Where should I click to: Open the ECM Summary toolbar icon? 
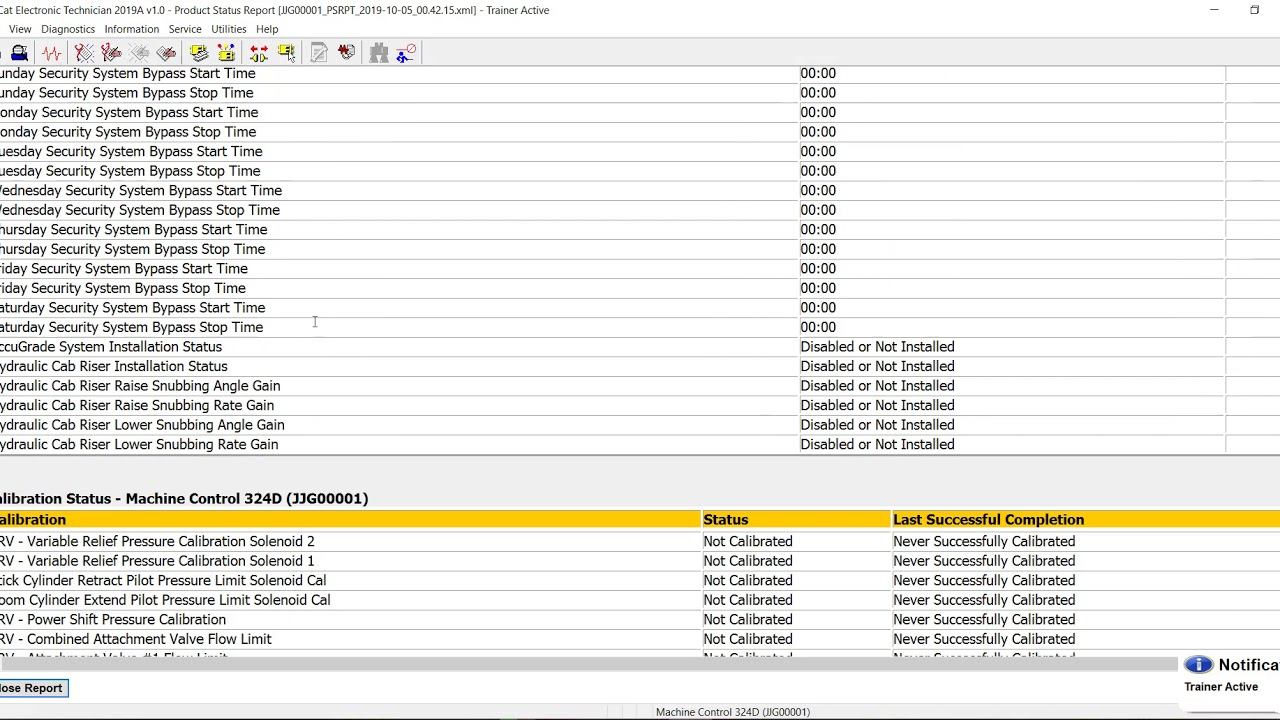tap(198, 53)
